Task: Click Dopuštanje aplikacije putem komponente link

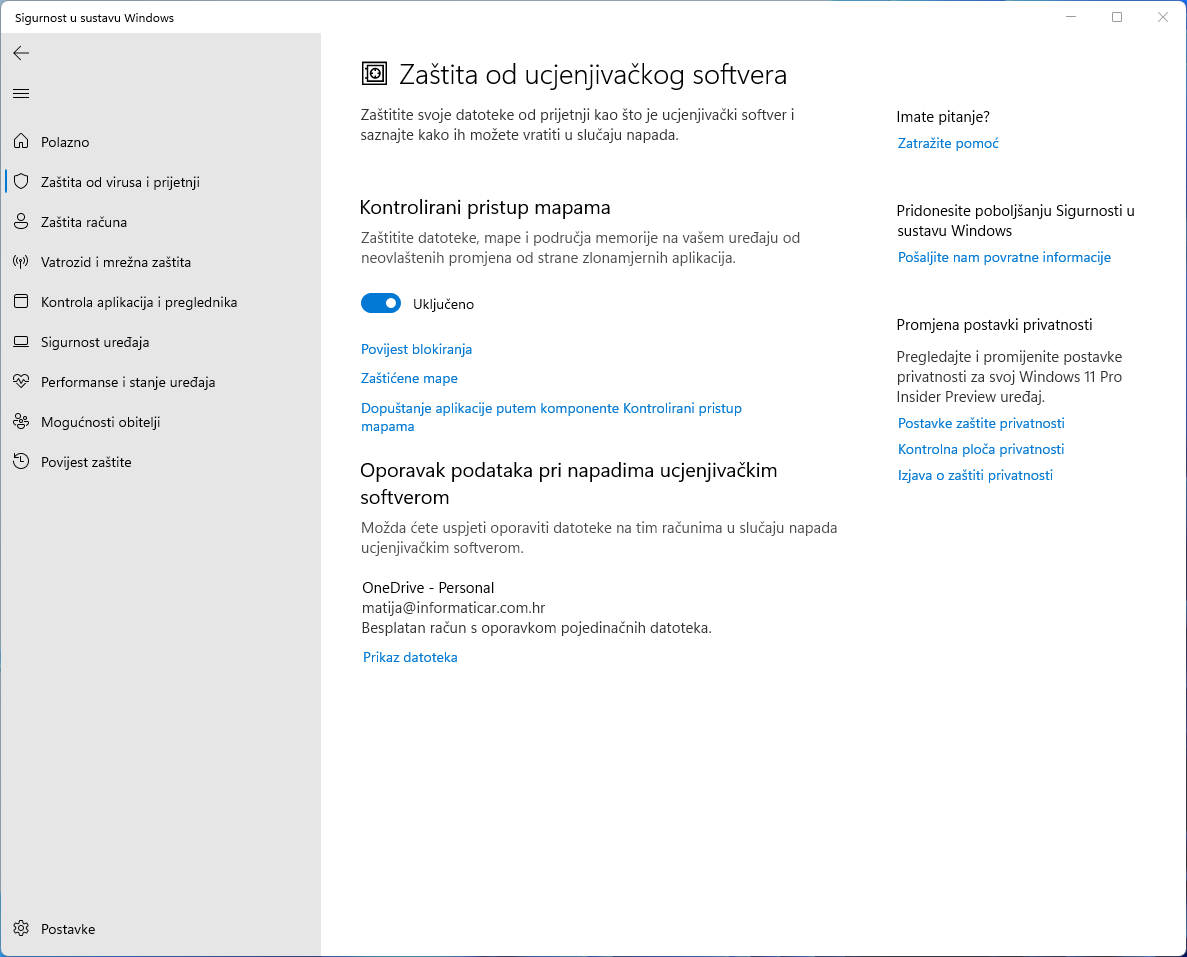Action: click(x=551, y=417)
